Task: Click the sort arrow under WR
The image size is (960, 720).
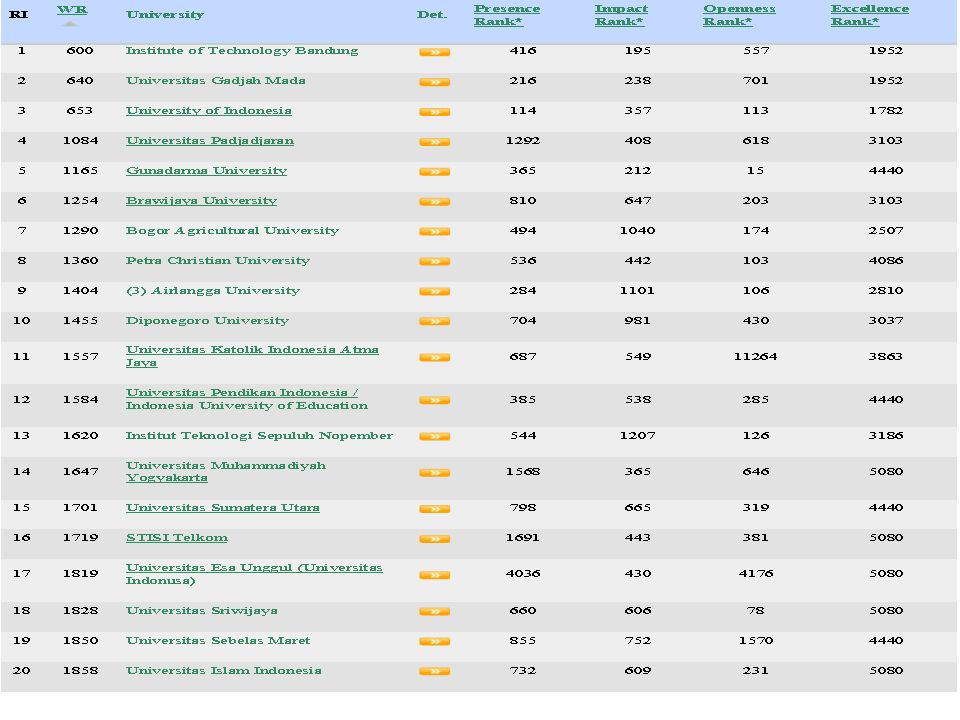Action: click(70, 24)
